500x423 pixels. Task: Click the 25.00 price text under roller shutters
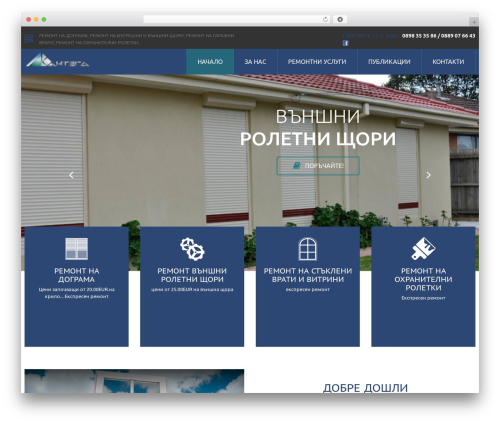tap(192, 289)
